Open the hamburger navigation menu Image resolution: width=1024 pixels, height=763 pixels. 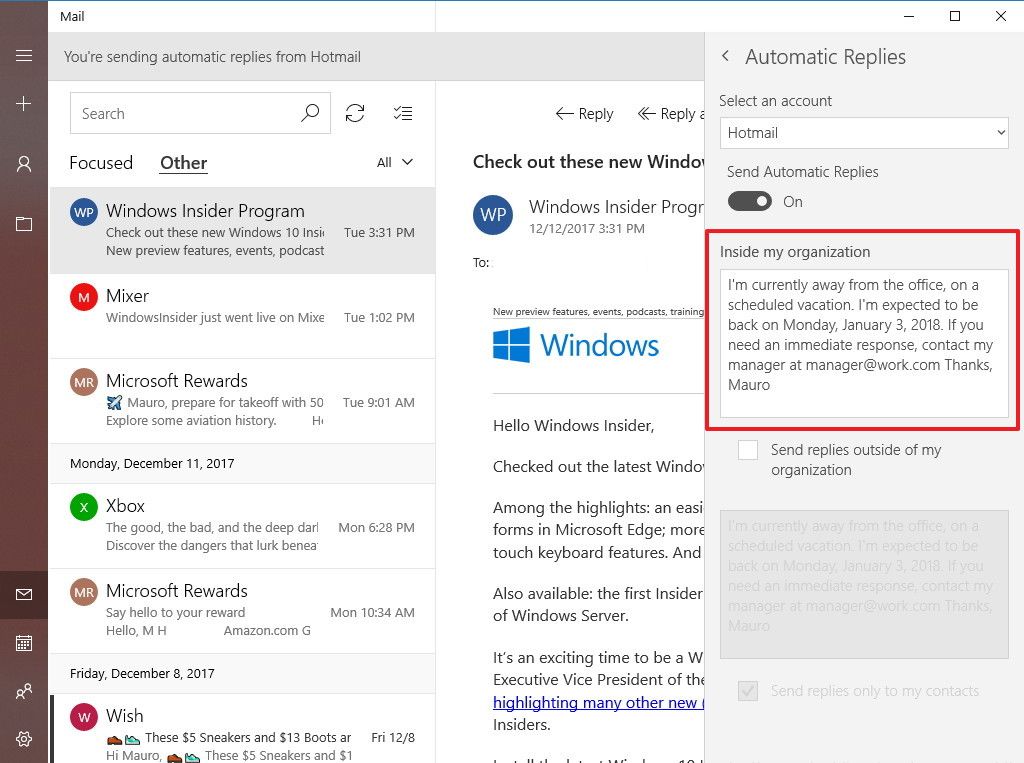24,55
